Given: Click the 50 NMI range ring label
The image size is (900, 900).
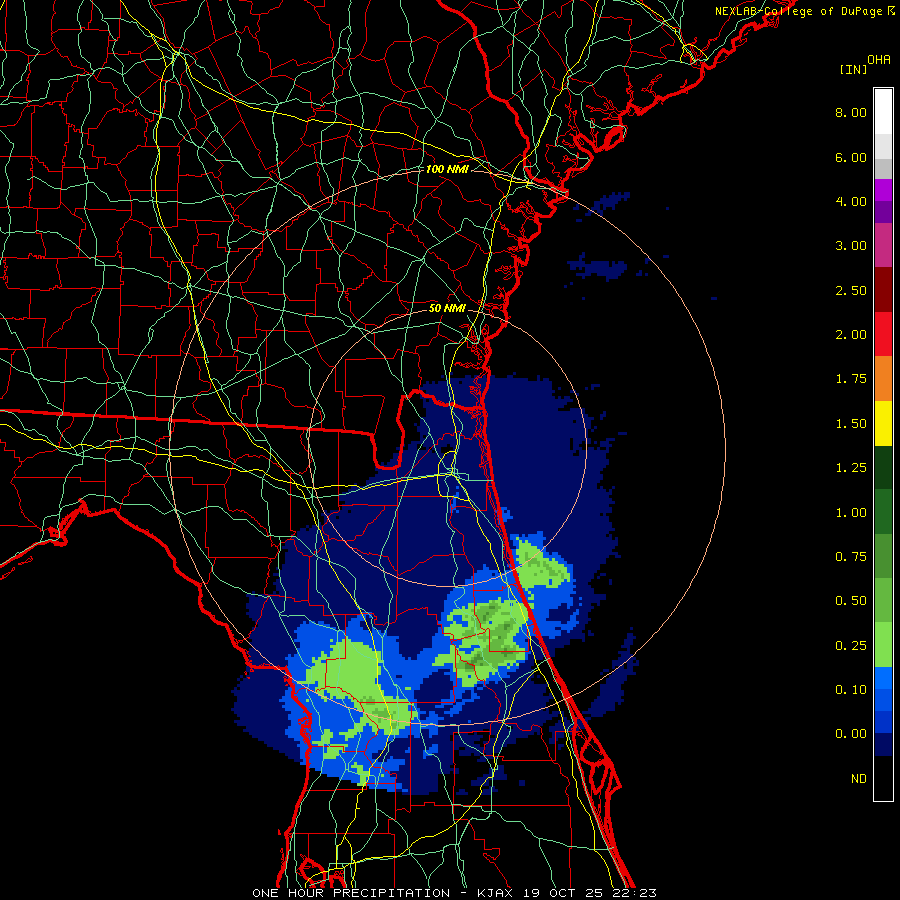Looking at the screenshot, I should point(447,308).
